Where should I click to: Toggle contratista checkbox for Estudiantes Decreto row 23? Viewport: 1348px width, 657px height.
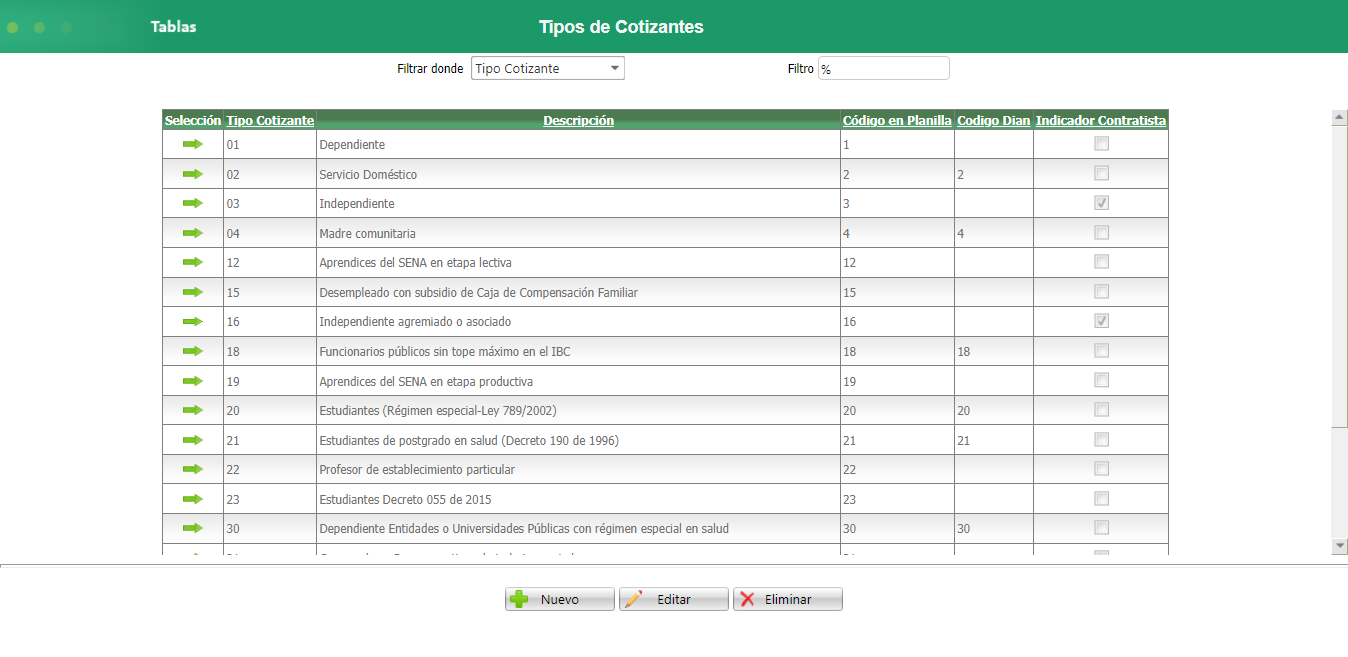(x=1101, y=498)
